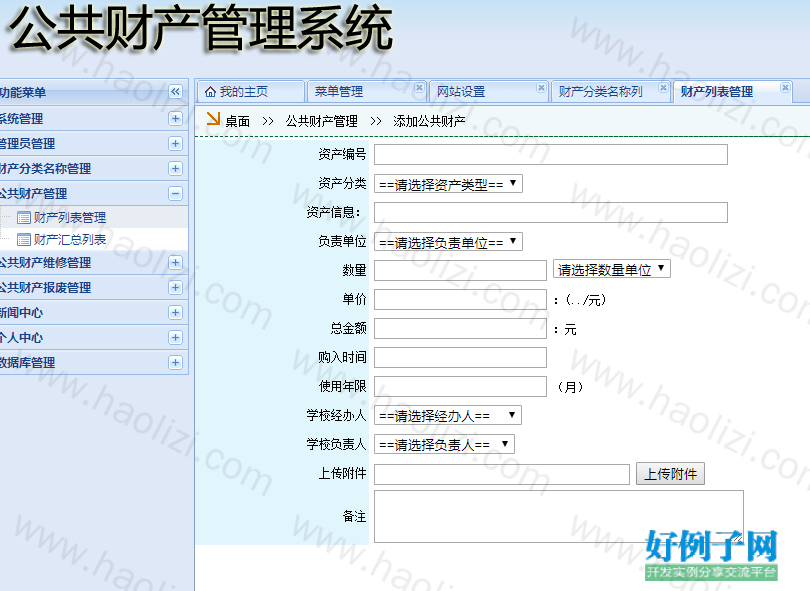
Task: Close the 财产分类名称列 tab
Action: (x=663, y=87)
